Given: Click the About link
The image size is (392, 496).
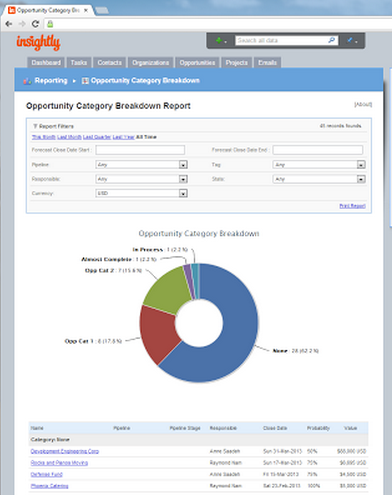Looking at the screenshot, I should 363,104.
